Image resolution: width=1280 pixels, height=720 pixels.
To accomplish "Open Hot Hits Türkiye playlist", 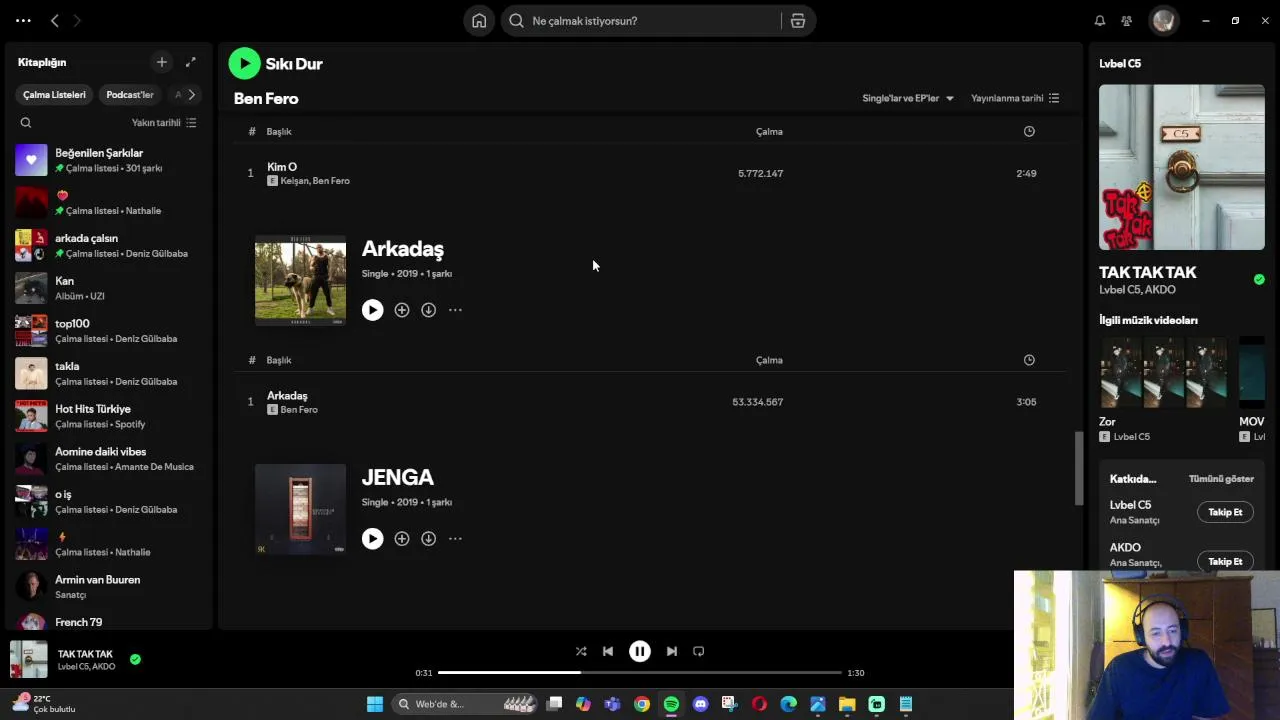I will pyautogui.click(x=108, y=416).
